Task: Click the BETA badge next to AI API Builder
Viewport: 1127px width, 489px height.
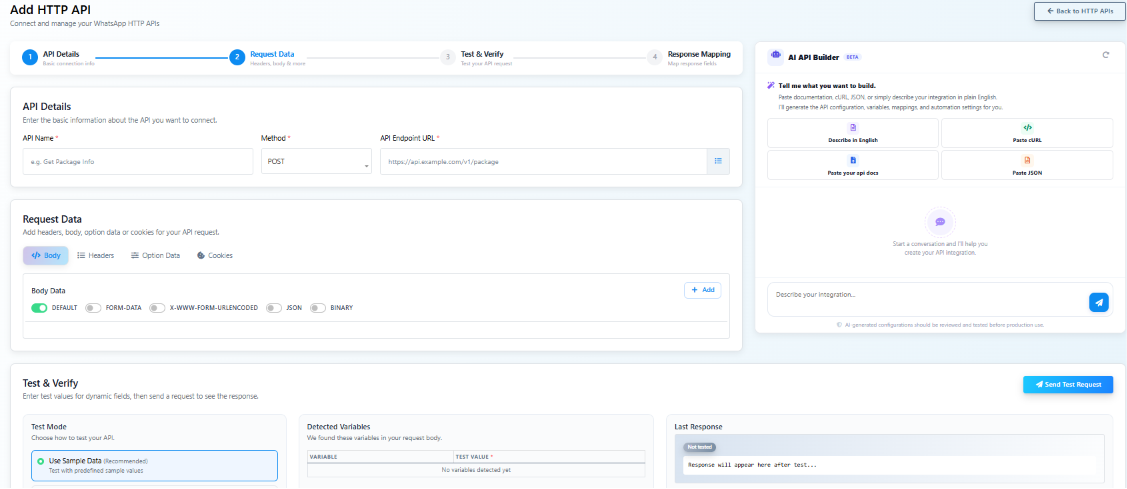Action: click(852, 56)
